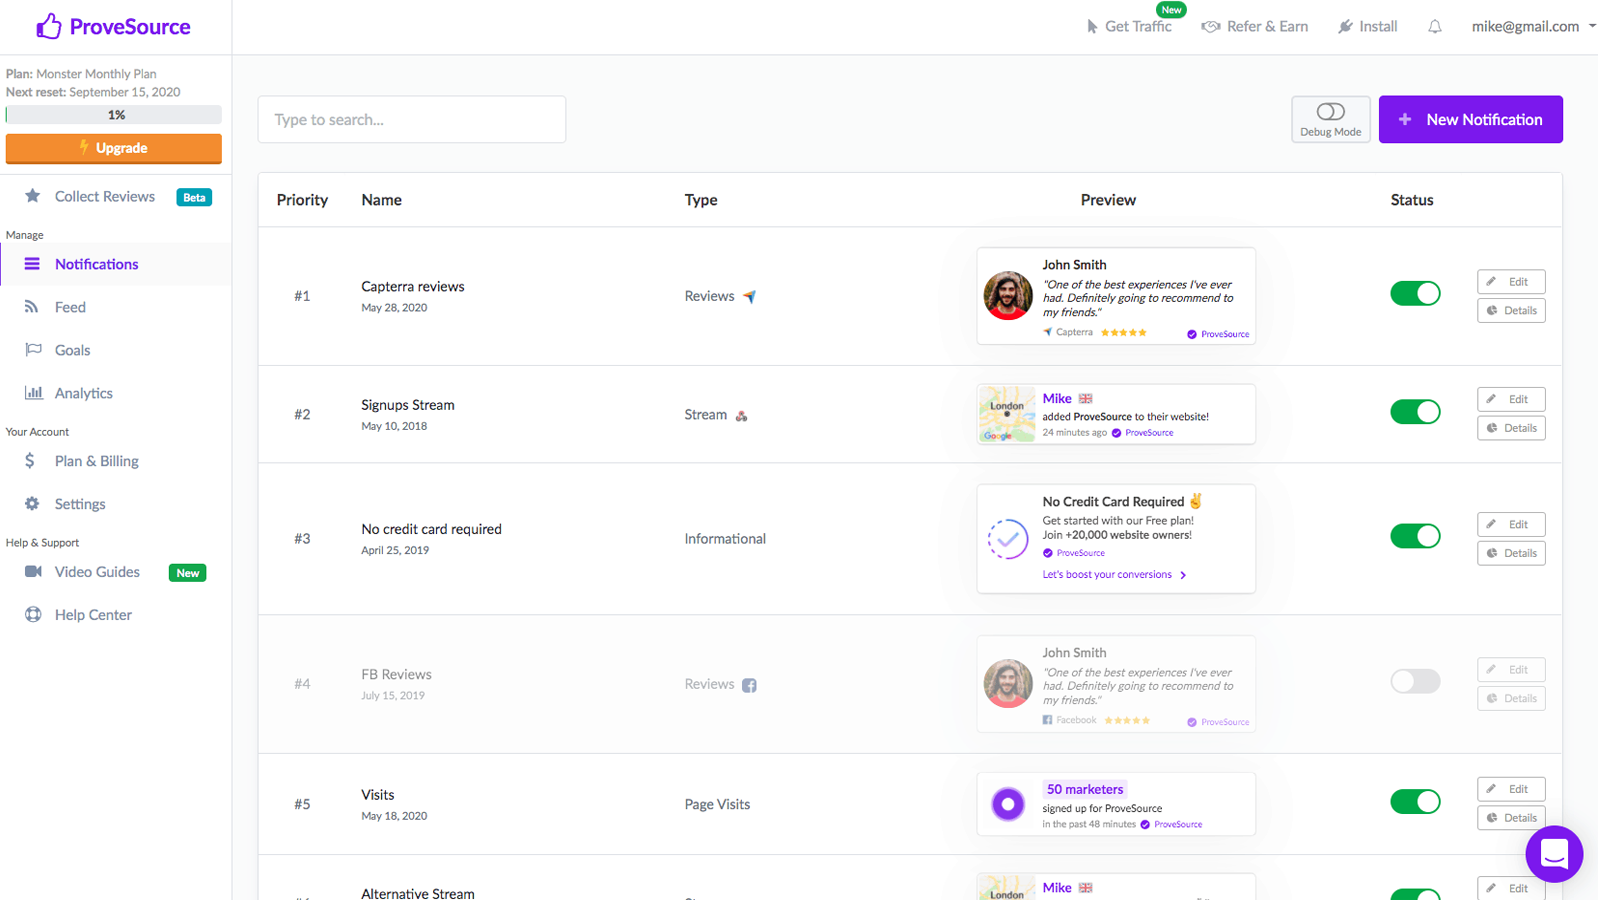Open Details for Visits notification
The width and height of the screenshot is (1600, 900).
pyautogui.click(x=1511, y=818)
